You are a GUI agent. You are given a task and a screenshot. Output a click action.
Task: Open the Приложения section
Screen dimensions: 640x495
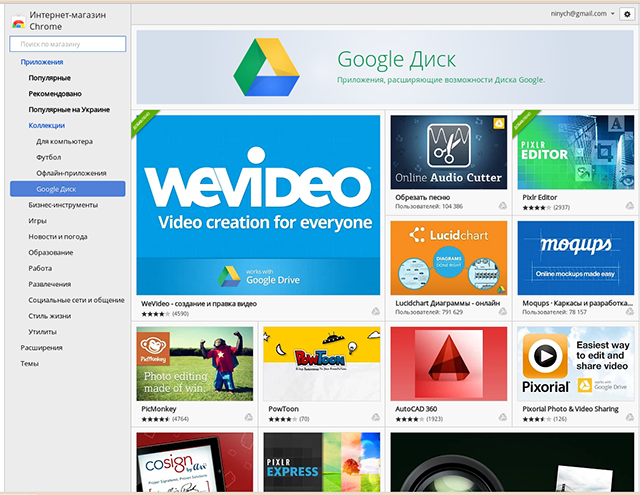pyautogui.click(x=42, y=62)
